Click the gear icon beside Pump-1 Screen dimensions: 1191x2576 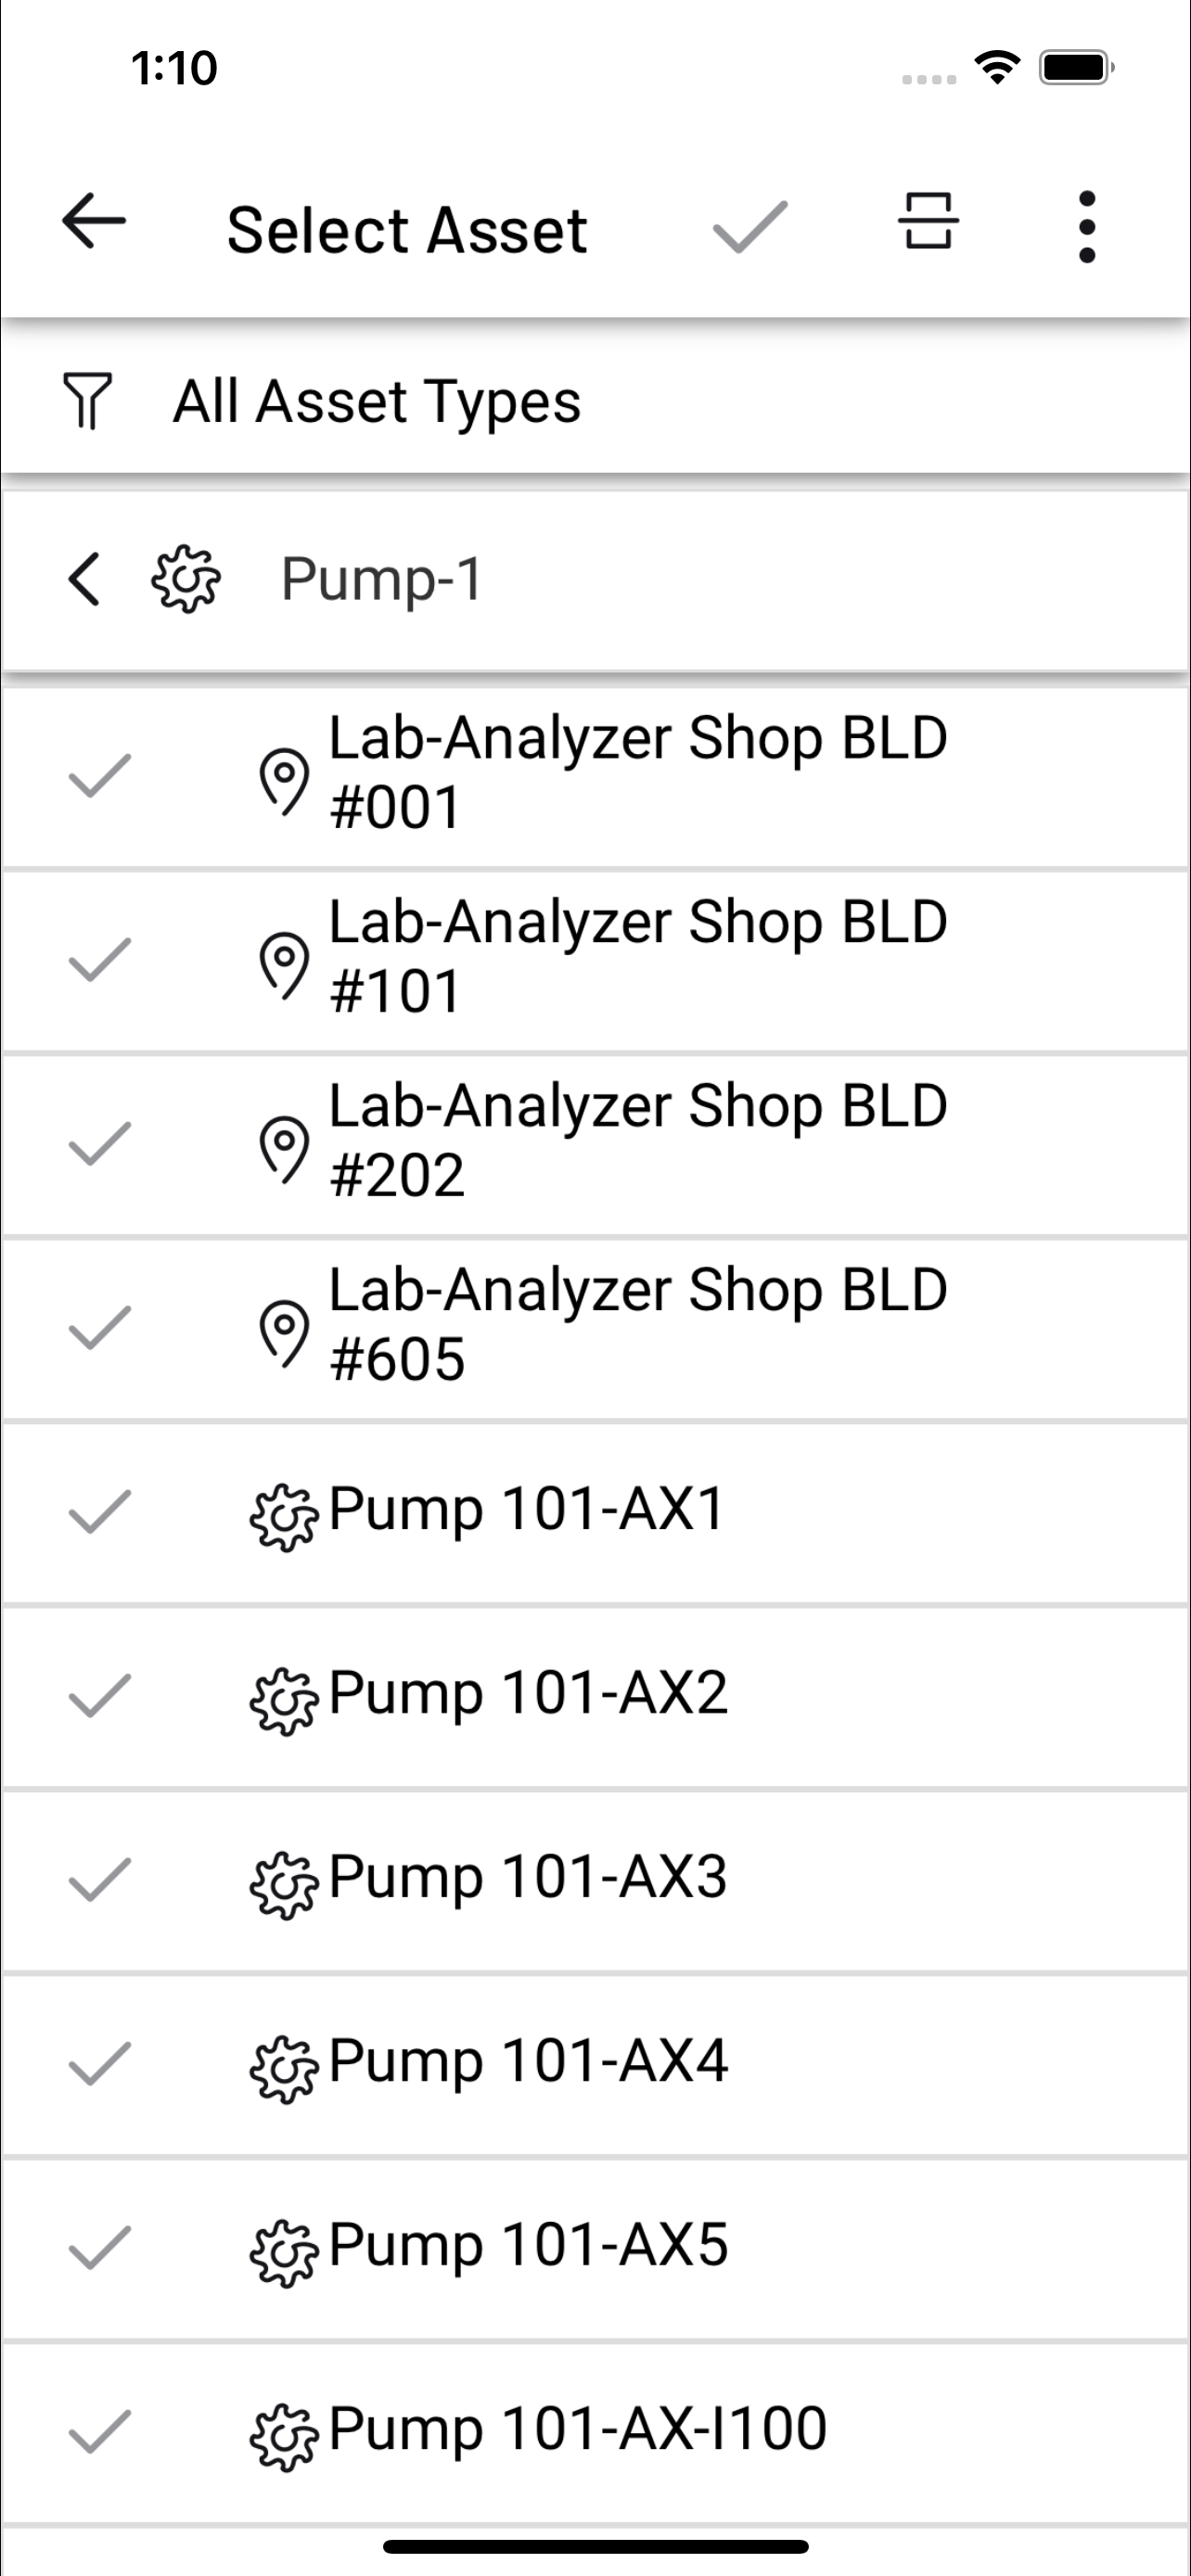click(x=186, y=579)
